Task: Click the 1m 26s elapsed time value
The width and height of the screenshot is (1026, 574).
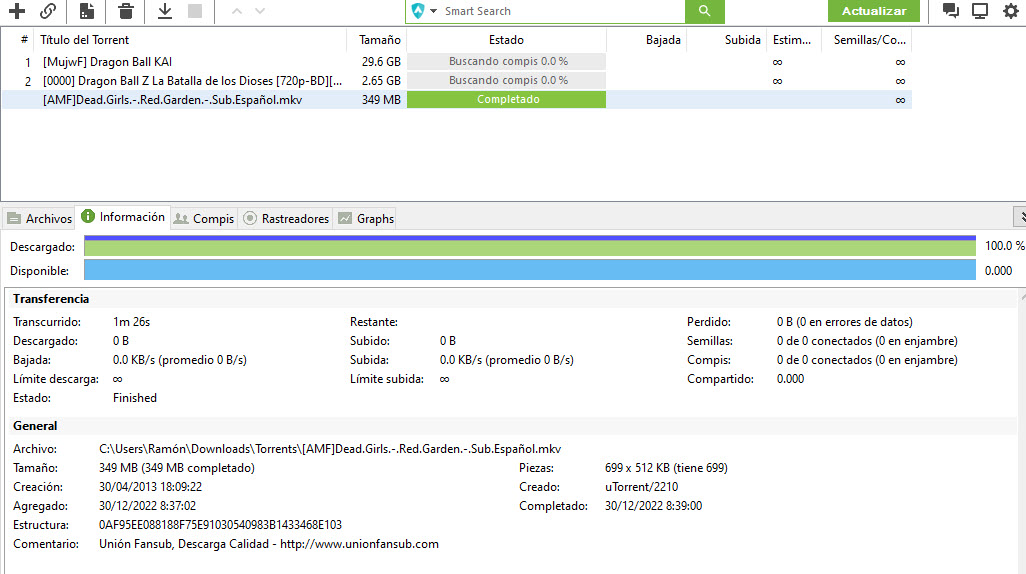Action: (x=132, y=322)
